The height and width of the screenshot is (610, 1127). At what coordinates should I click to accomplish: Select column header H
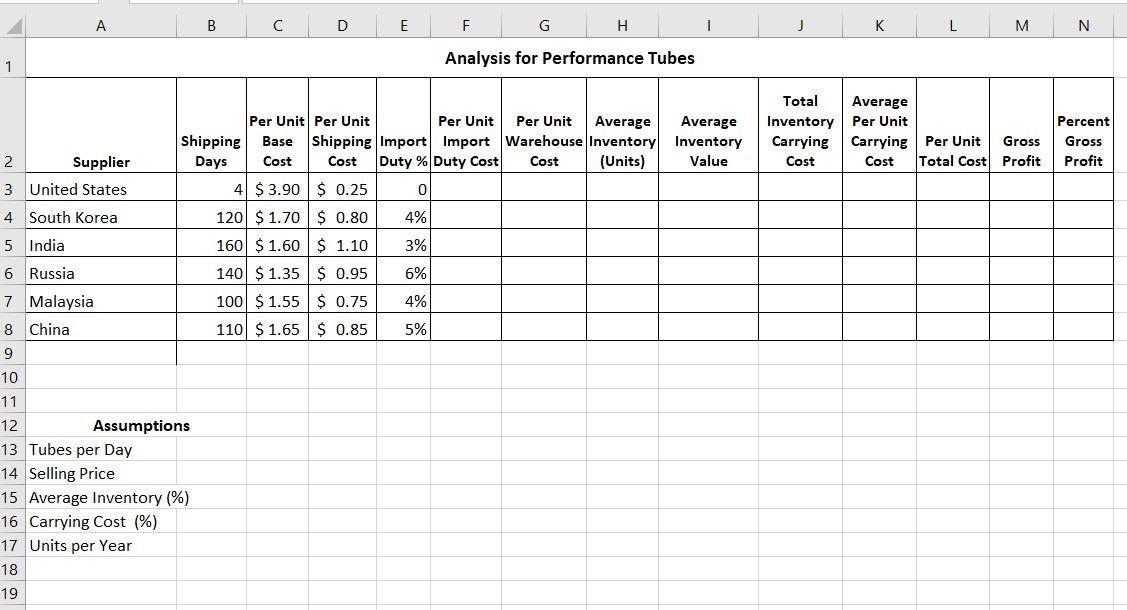click(x=622, y=23)
